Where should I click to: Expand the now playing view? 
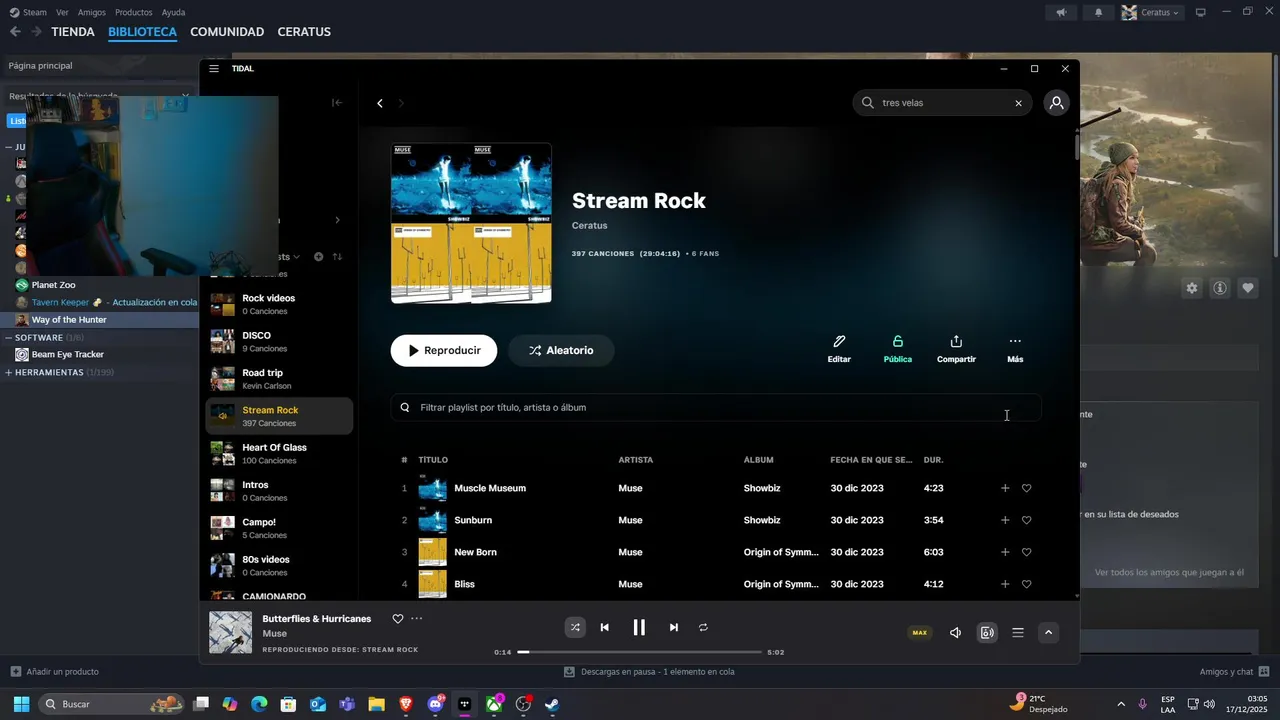pos(1048,632)
